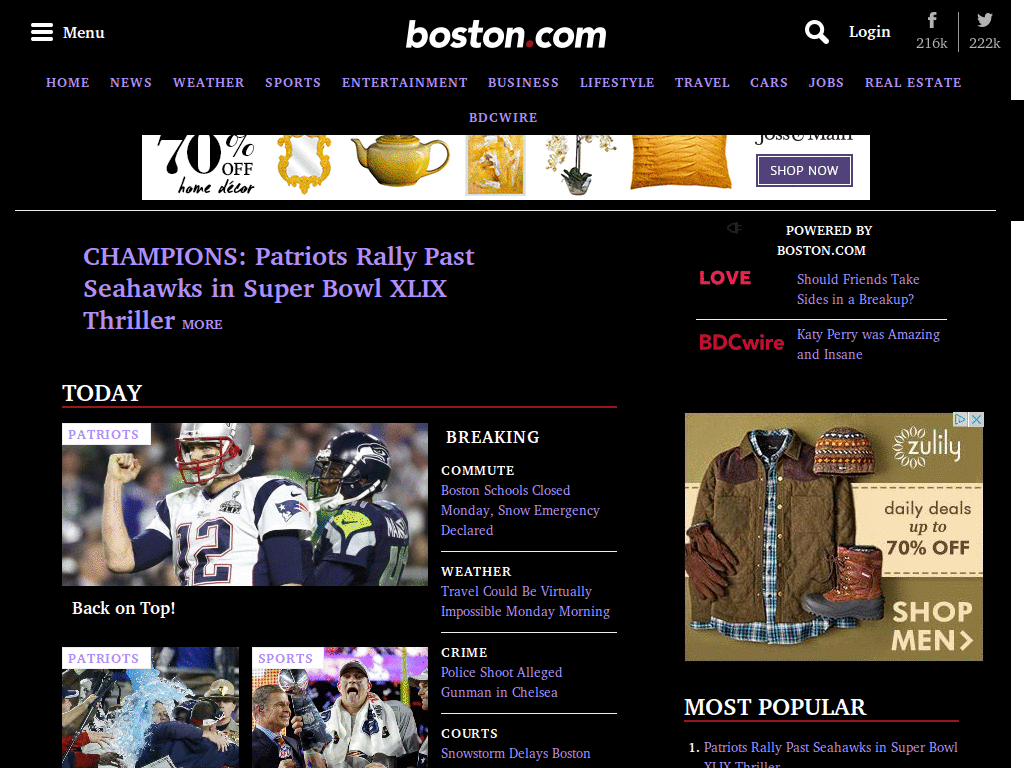
Task: Open Gatorade shower Patriots thumbnail
Action: tap(150, 707)
